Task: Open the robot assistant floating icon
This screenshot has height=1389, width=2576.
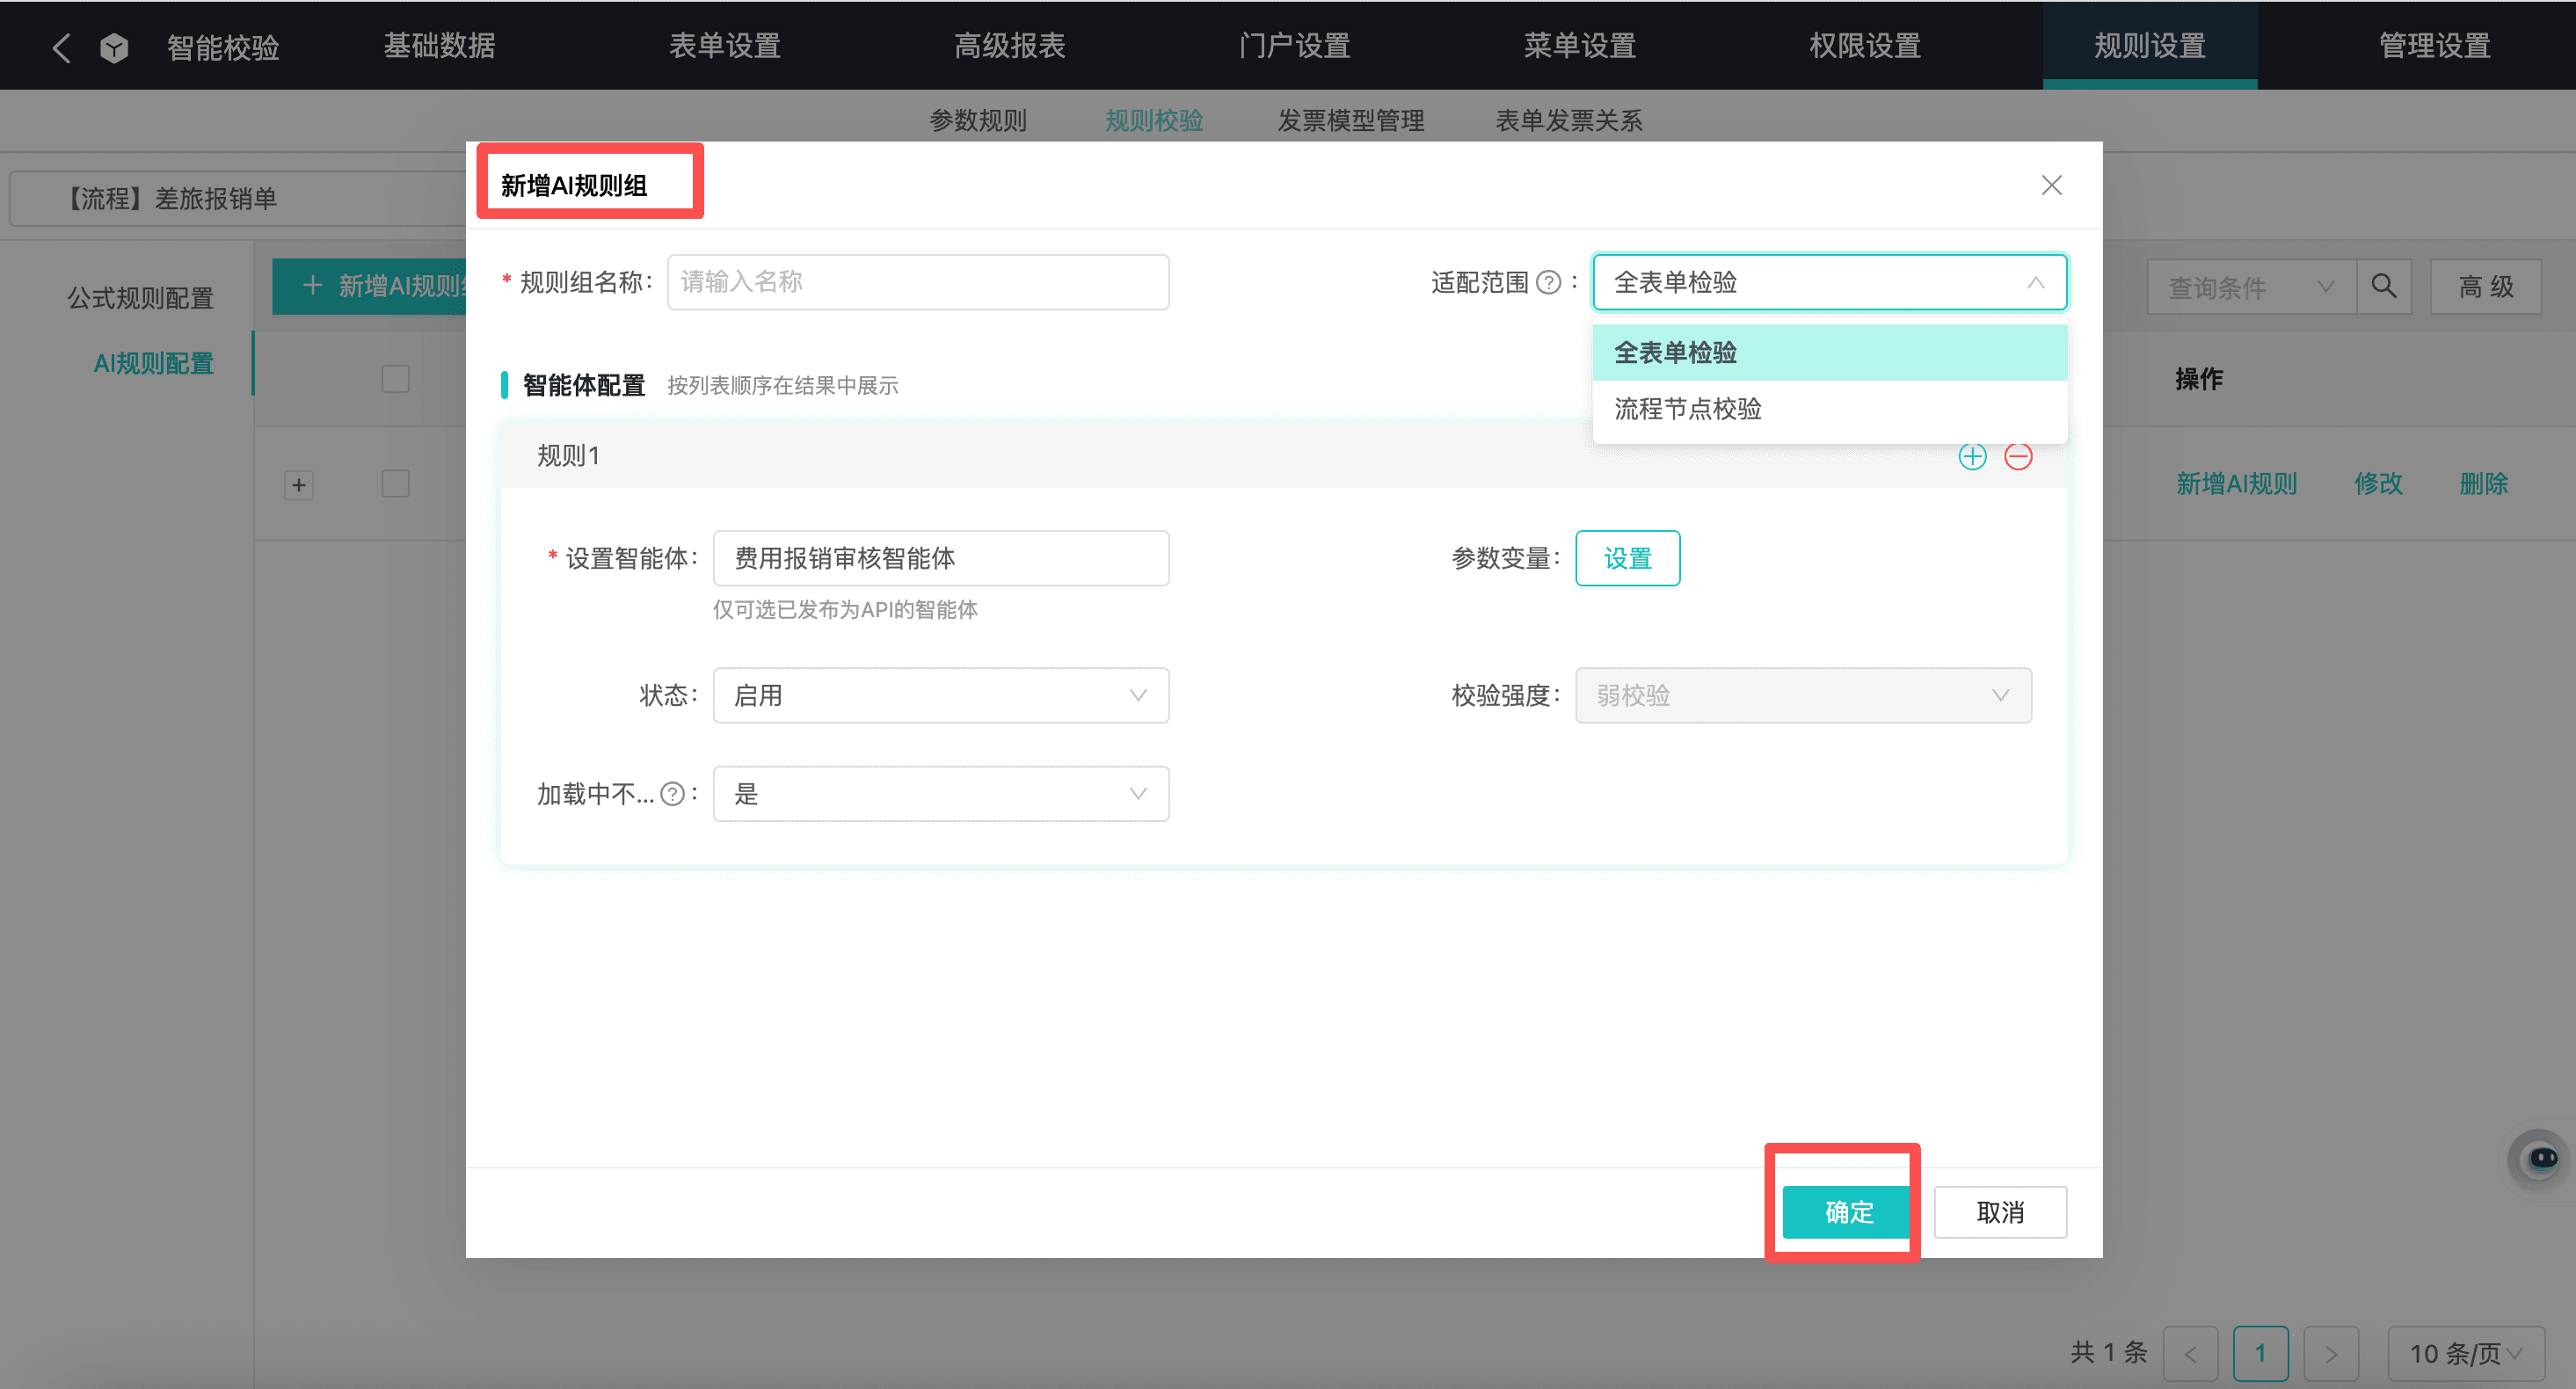Action: (x=2539, y=1159)
